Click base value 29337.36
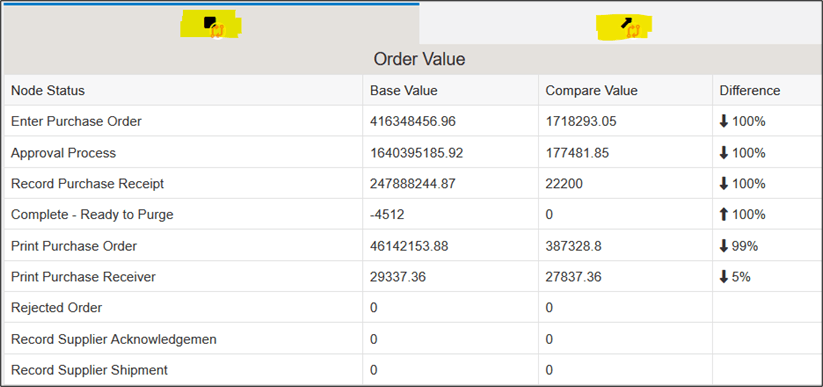Viewport: 823px width, 387px height. (397, 277)
